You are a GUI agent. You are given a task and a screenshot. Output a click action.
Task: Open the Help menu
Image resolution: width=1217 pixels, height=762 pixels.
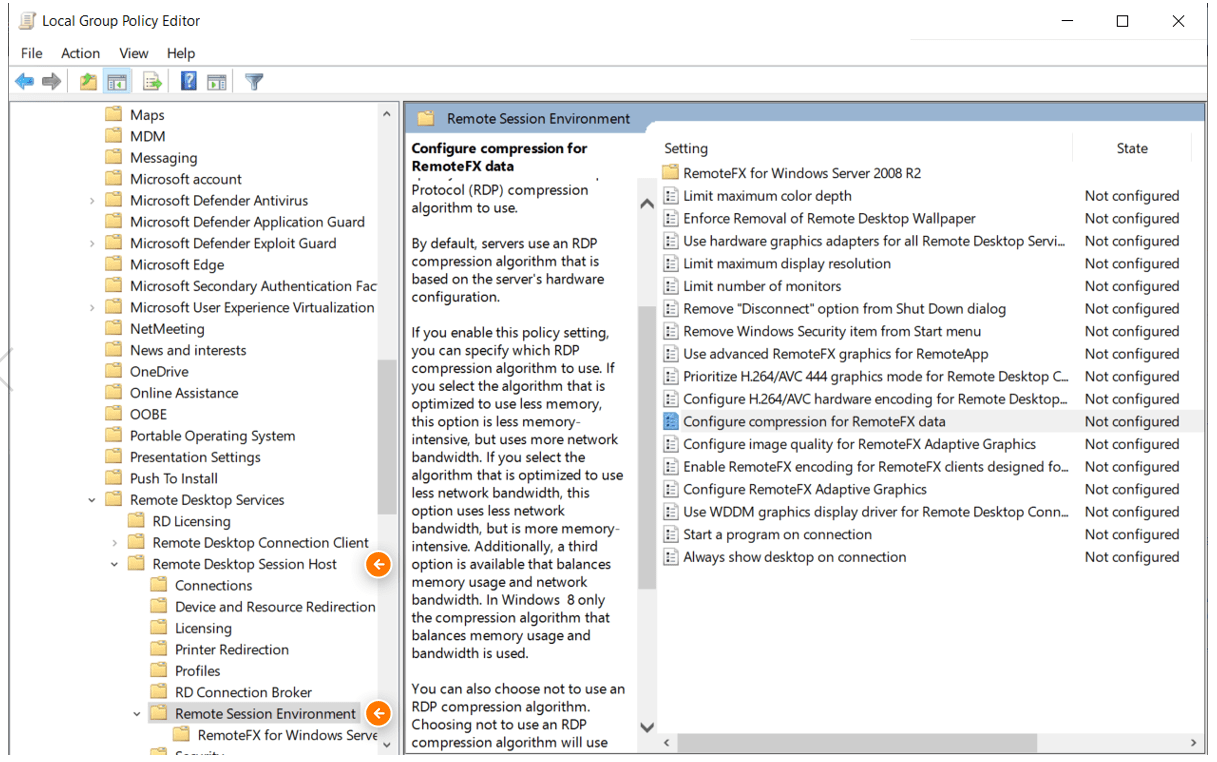(181, 53)
